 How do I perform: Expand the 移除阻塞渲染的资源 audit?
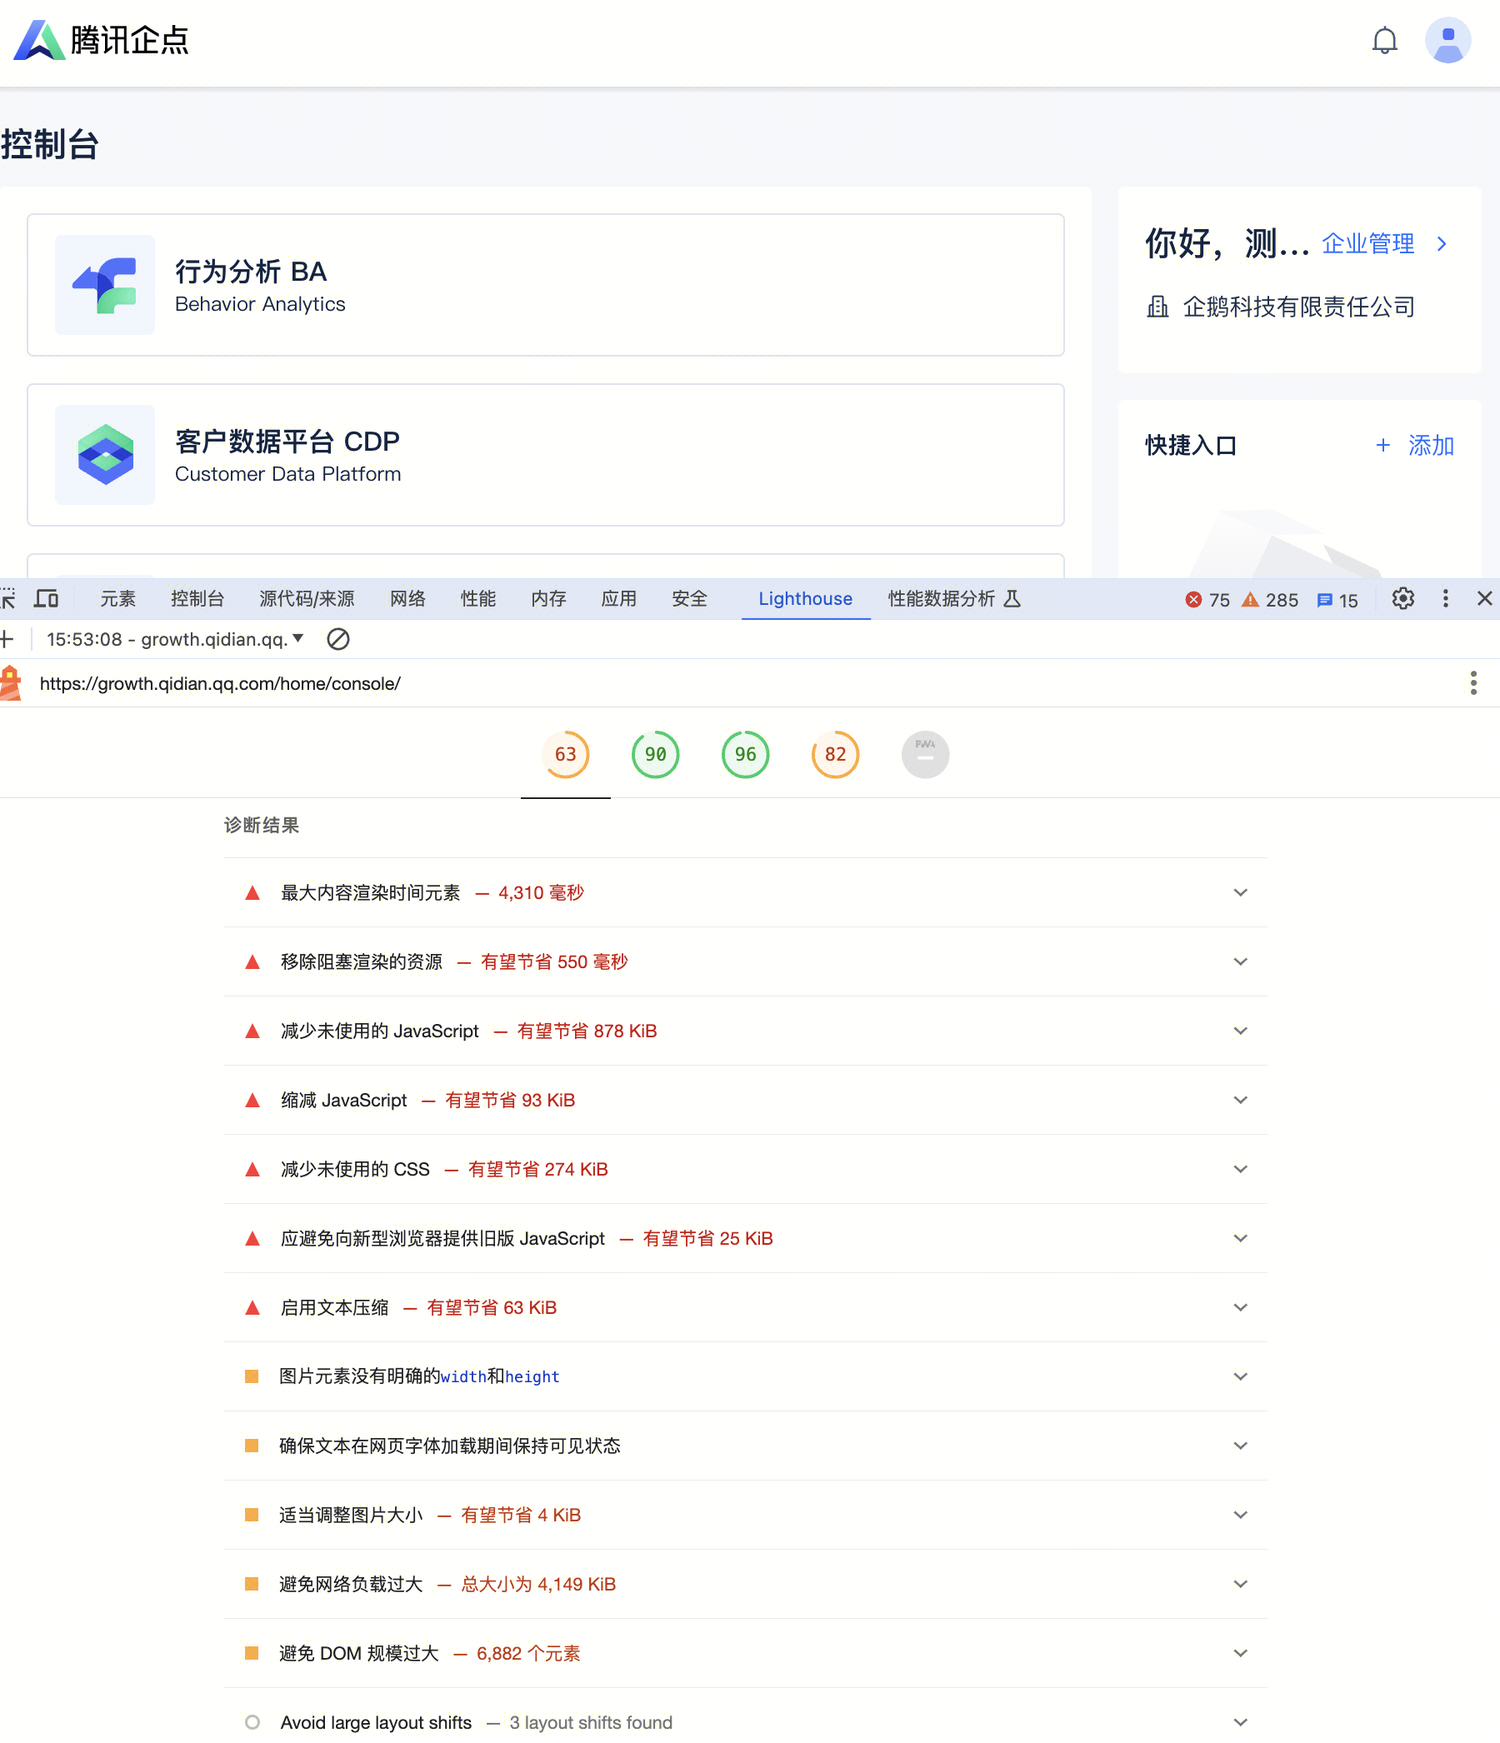[x=746, y=961]
